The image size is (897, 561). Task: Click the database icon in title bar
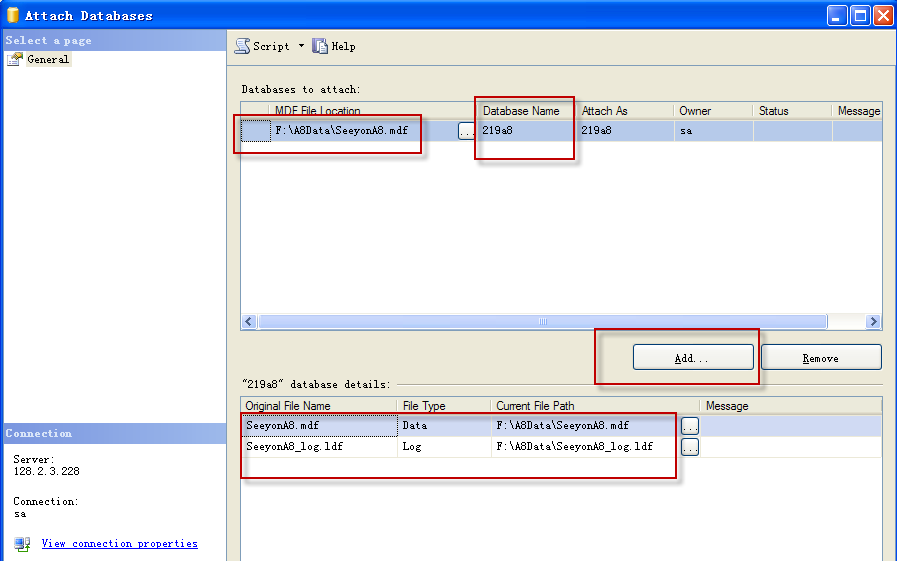click(x=13, y=16)
